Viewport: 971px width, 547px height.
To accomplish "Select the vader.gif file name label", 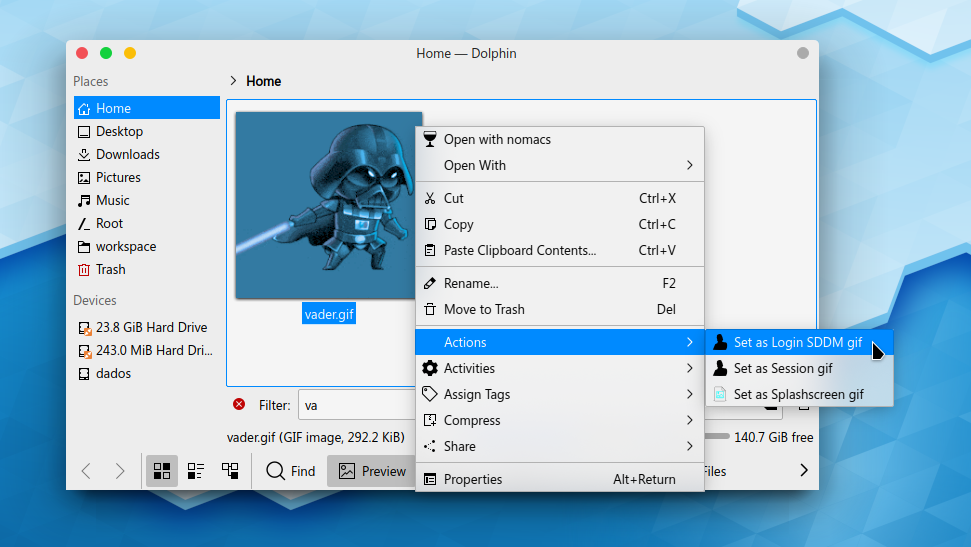I will (329, 314).
